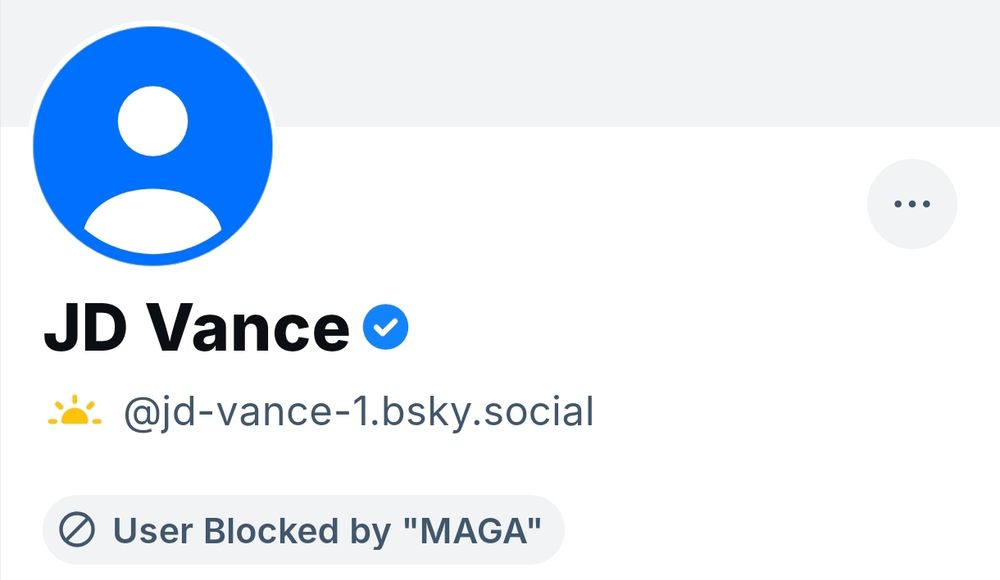Expand the more actions menu via ellipsis
The image size is (1000, 580).
point(910,203)
